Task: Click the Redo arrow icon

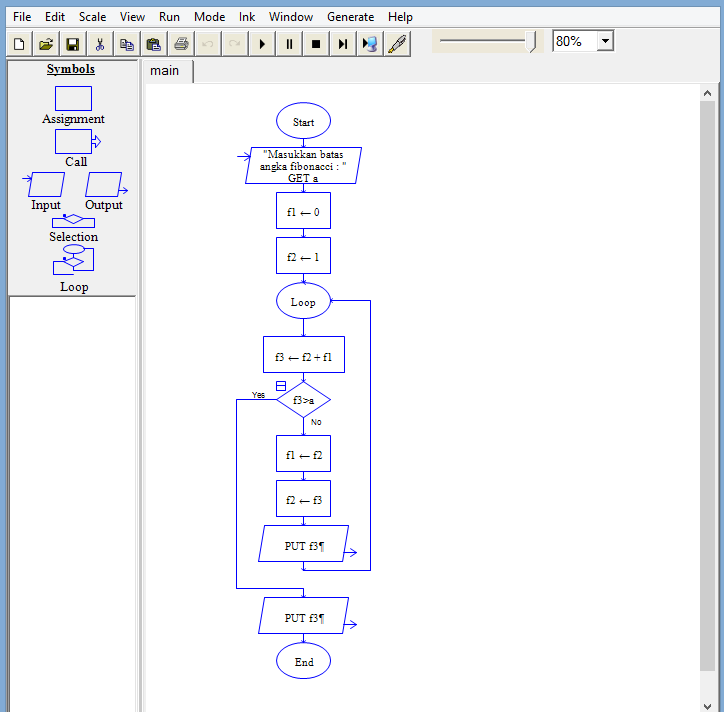Action: pos(235,44)
